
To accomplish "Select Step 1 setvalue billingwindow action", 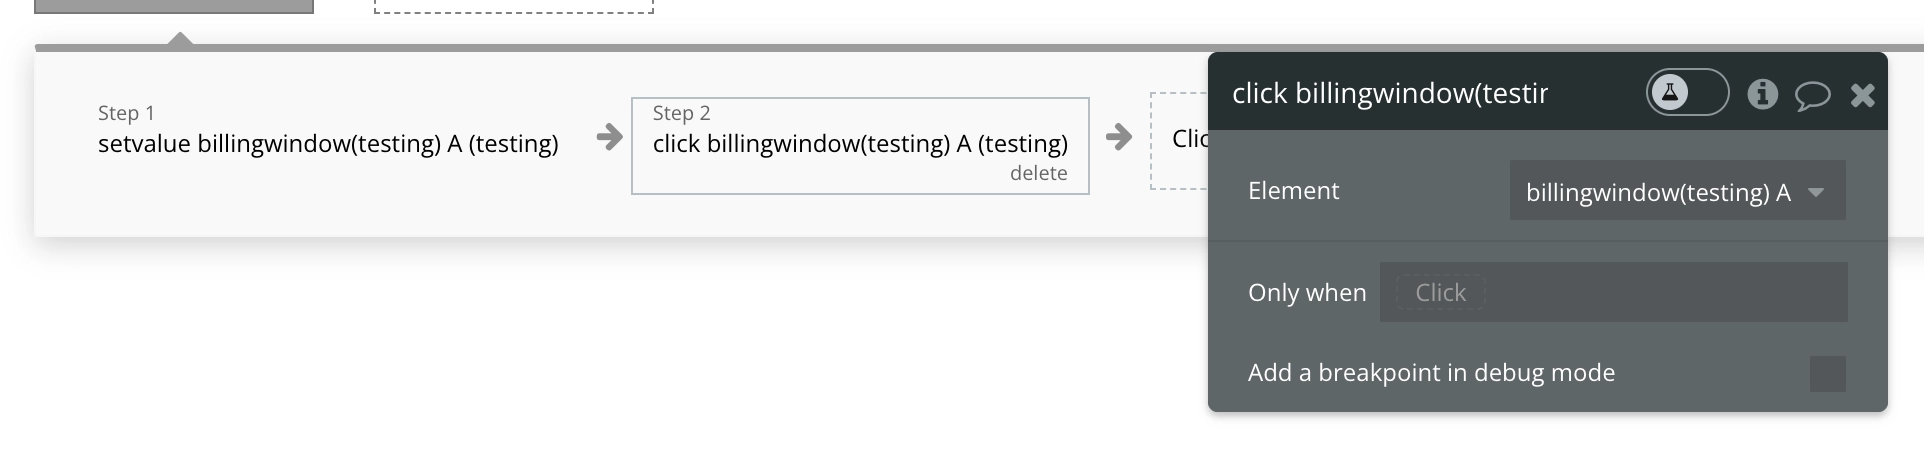I will point(328,143).
